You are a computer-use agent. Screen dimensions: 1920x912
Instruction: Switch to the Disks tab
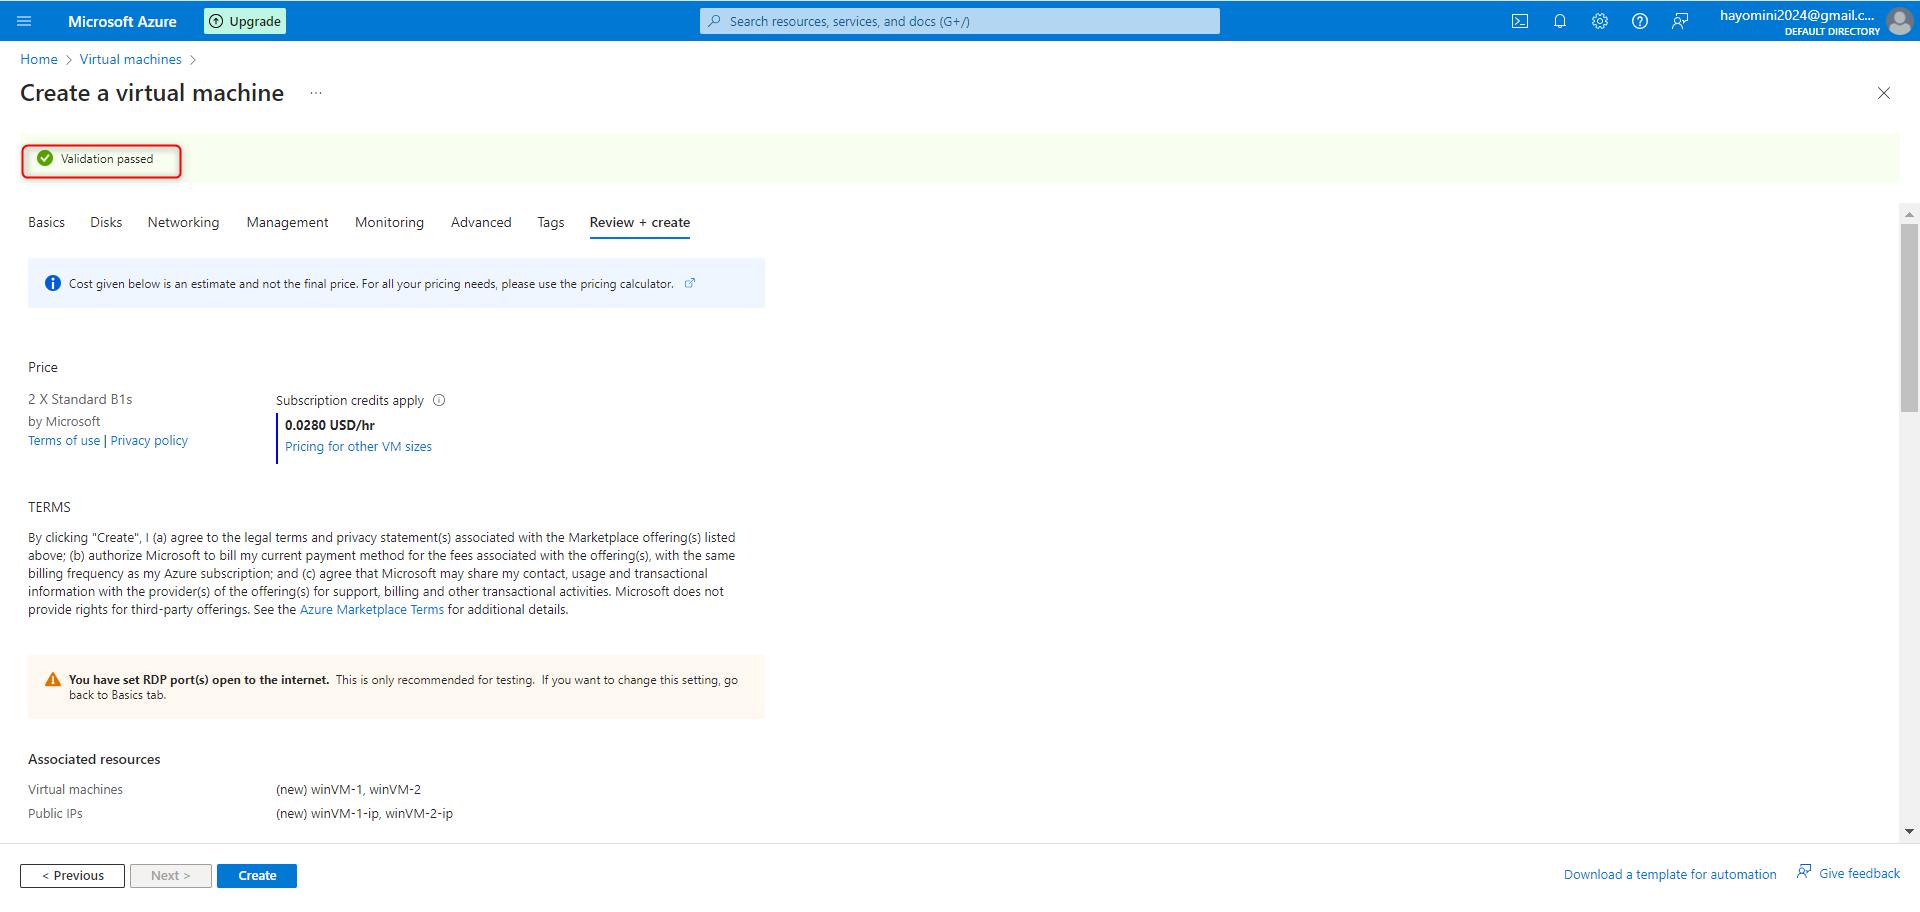tap(106, 222)
